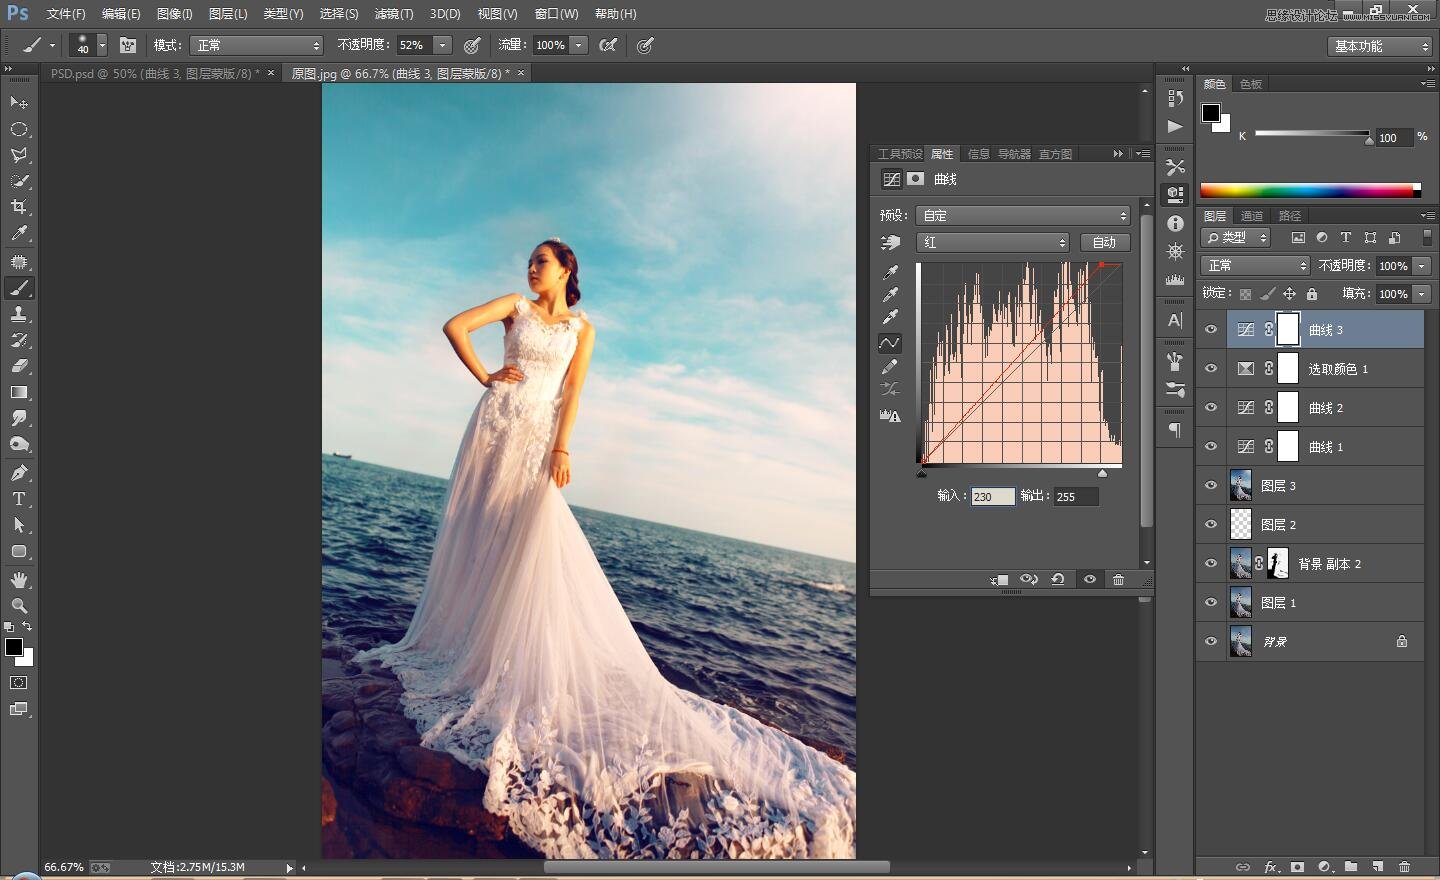Open the curves channel dropdown showing 红
Image resolution: width=1440 pixels, height=880 pixels.
[x=993, y=243]
